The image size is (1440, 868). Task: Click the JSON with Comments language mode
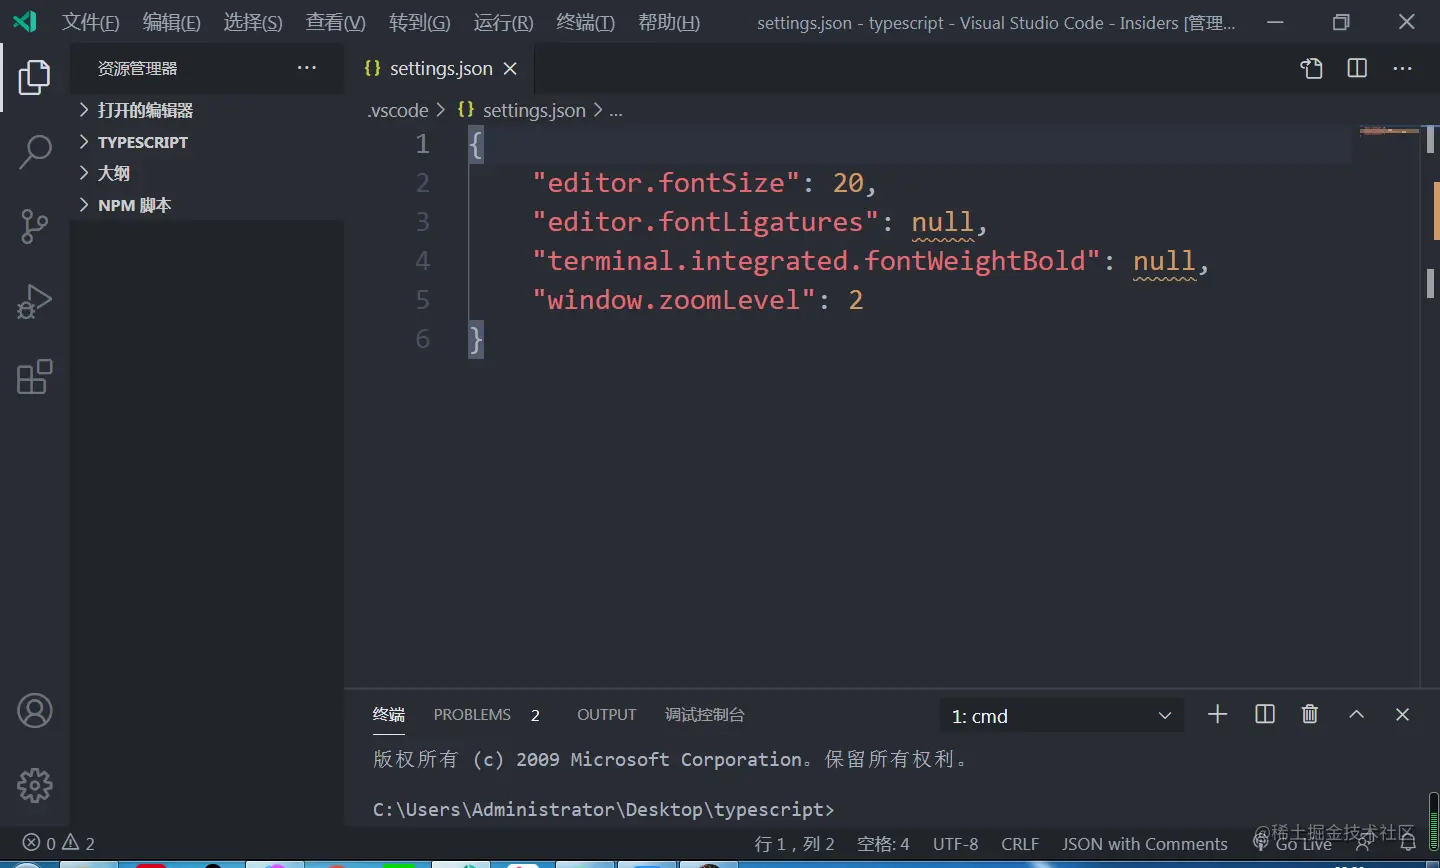click(x=1144, y=844)
